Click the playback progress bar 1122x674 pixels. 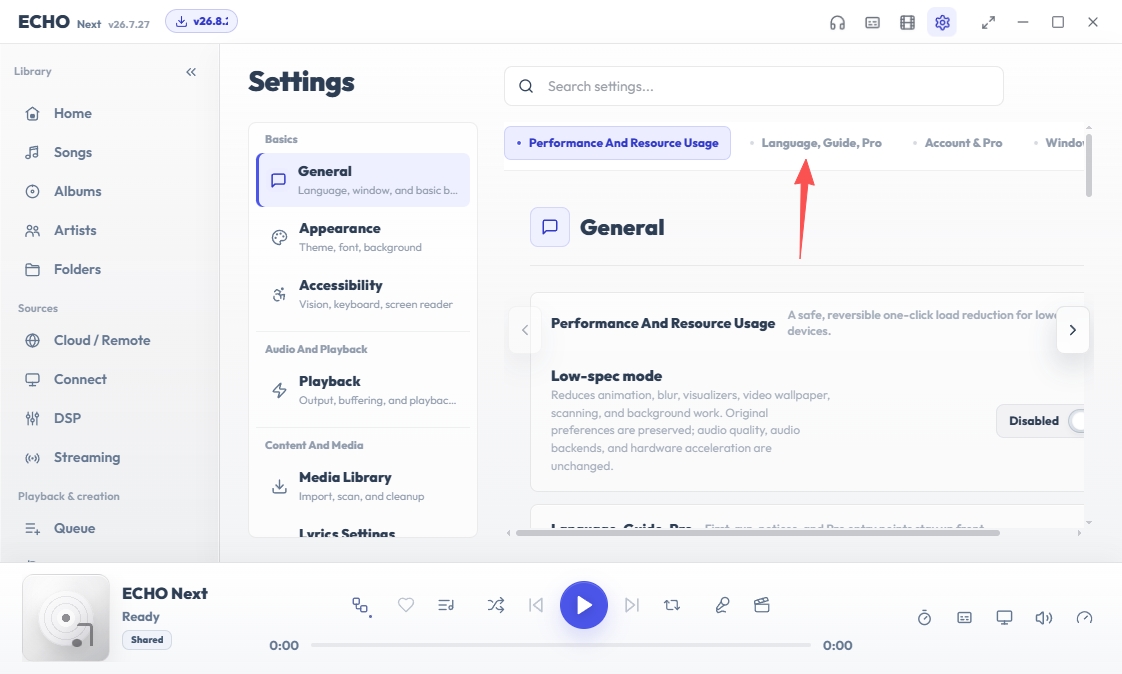point(560,645)
